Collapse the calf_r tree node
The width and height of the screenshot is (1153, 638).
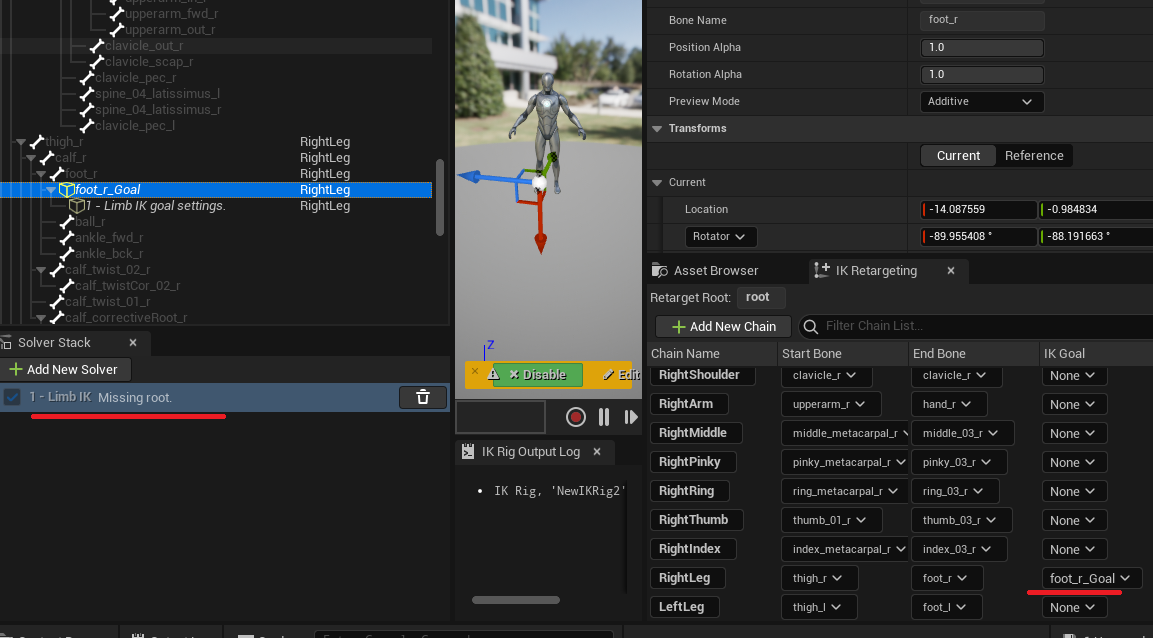(31, 158)
